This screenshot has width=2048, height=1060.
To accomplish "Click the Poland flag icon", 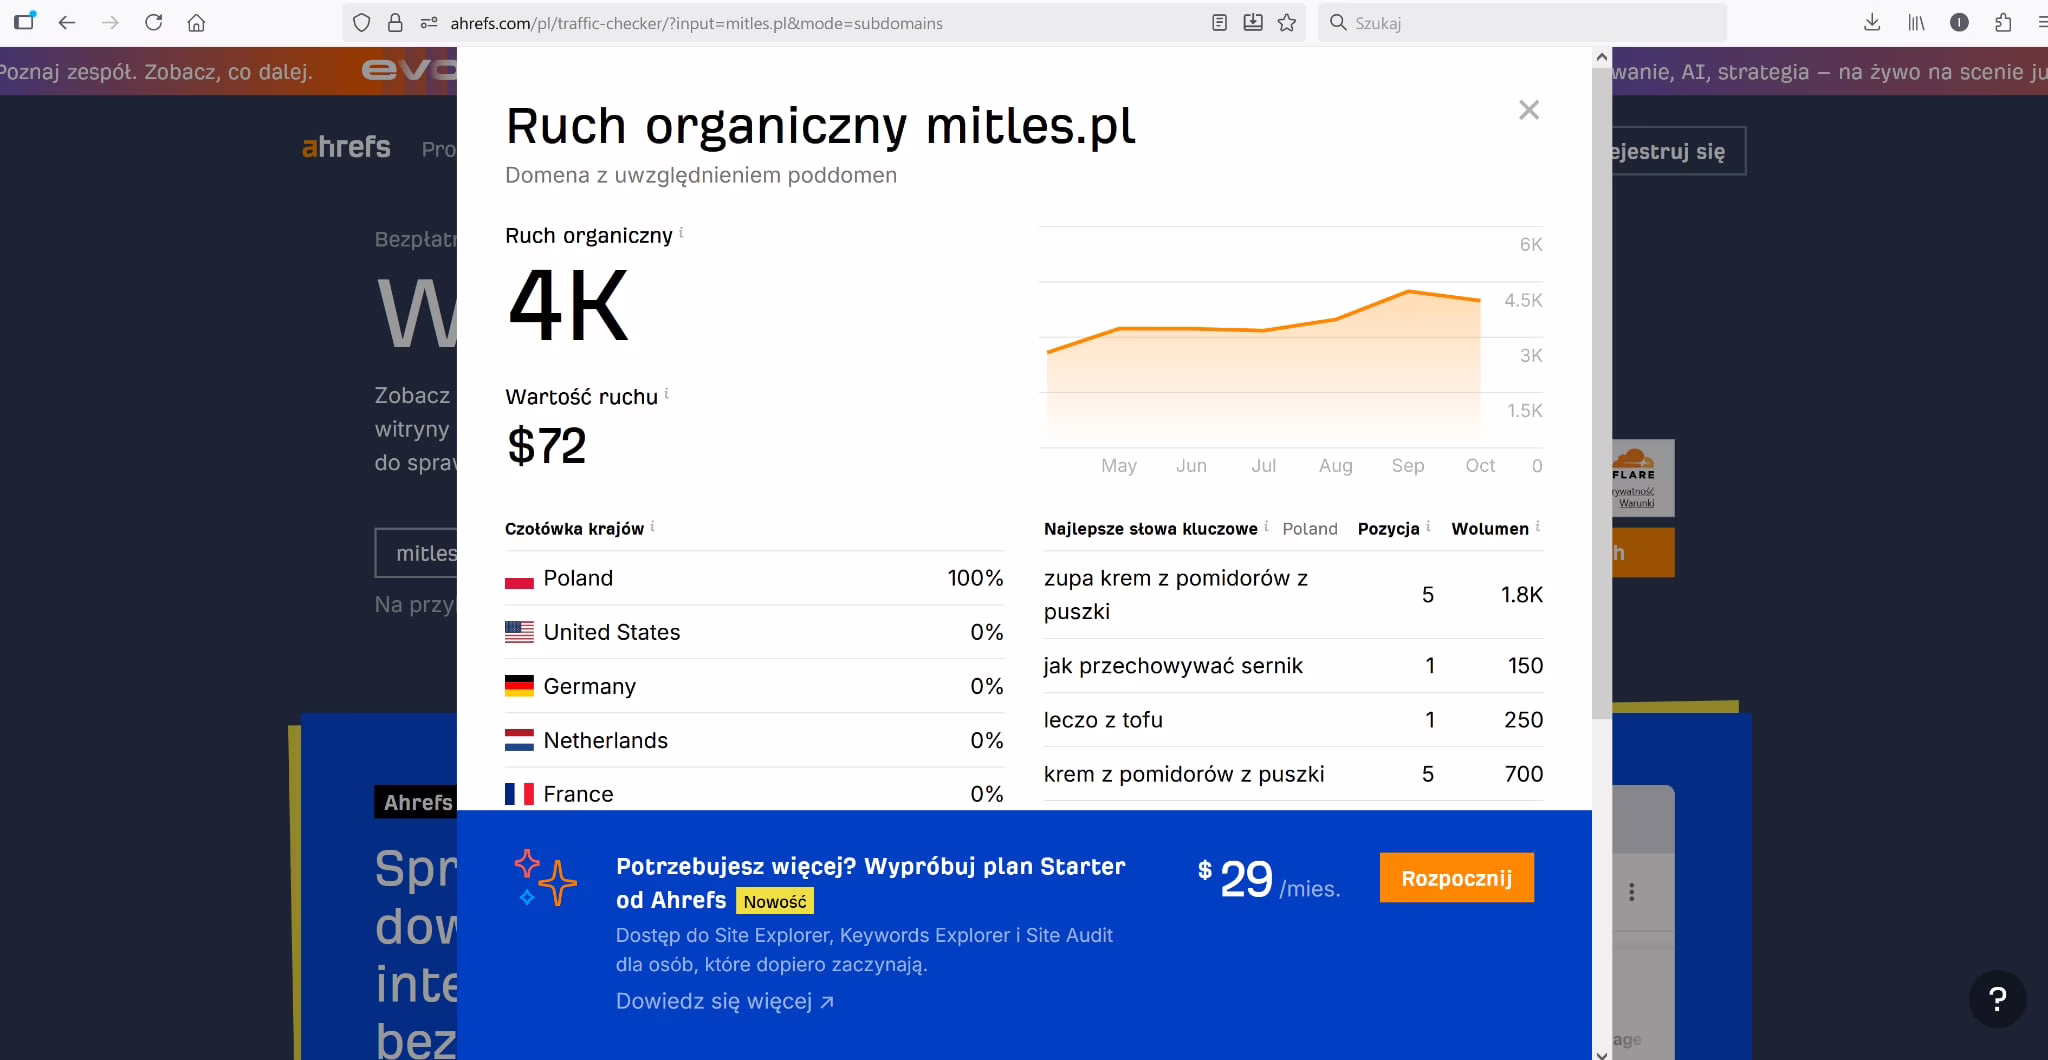I will click(x=519, y=579).
